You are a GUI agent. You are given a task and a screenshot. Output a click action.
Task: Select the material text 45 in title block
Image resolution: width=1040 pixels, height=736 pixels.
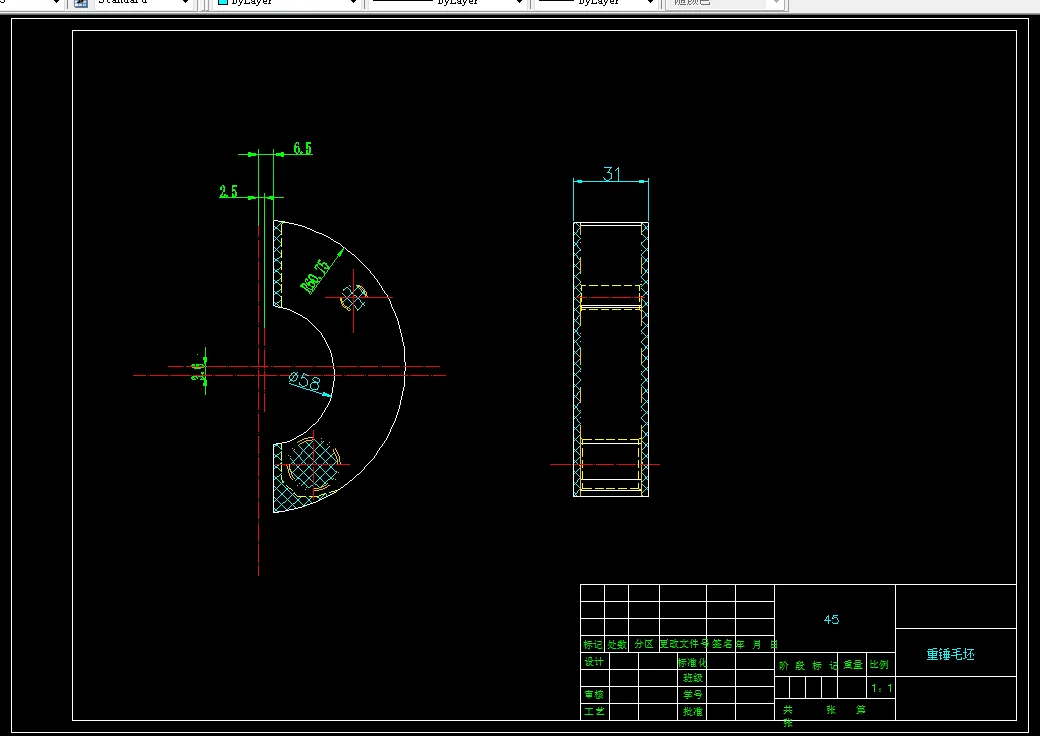tap(831, 619)
